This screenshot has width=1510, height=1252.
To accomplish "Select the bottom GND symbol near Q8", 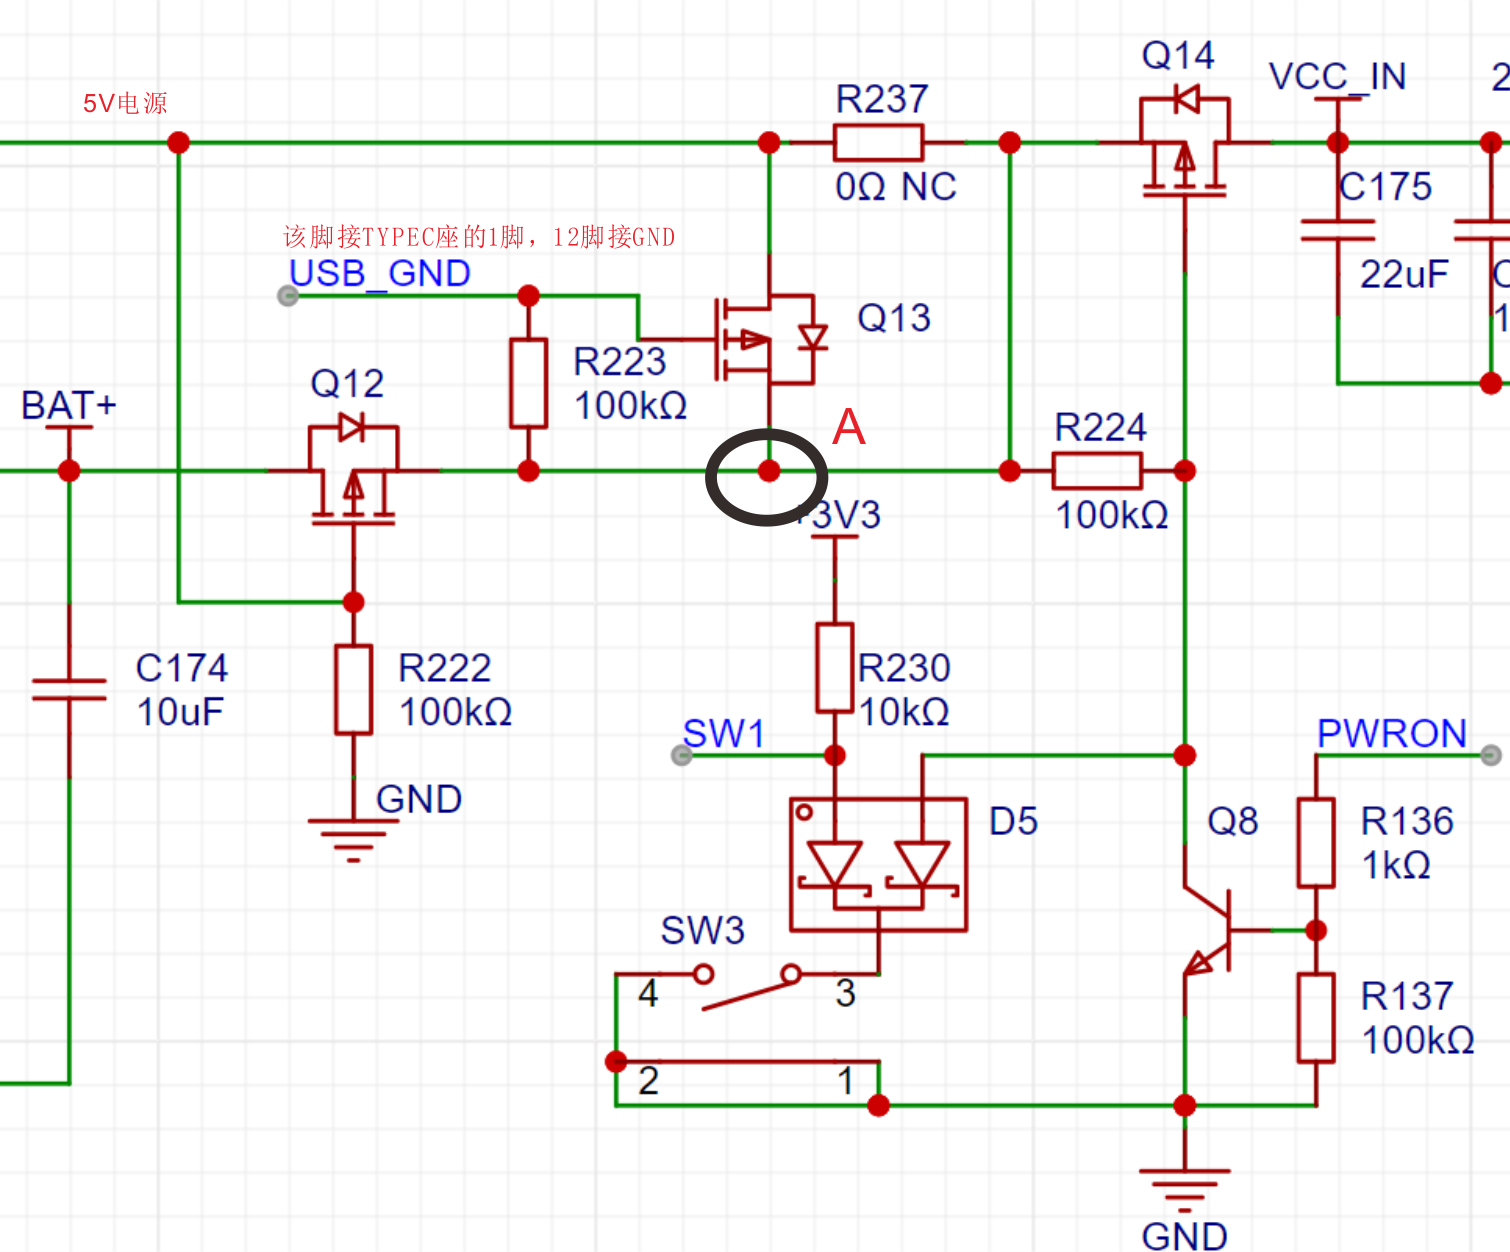I will [1185, 1188].
